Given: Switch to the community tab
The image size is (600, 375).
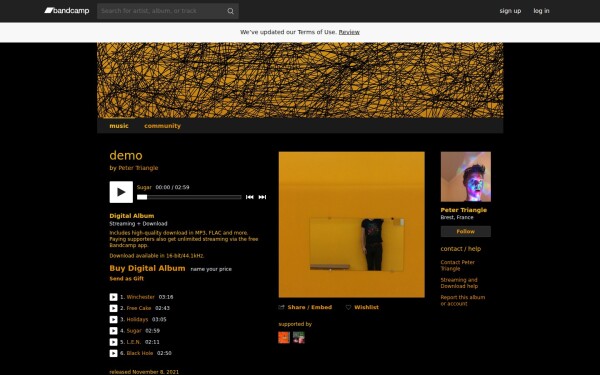Looking at the screenshot, I should 162,126.
